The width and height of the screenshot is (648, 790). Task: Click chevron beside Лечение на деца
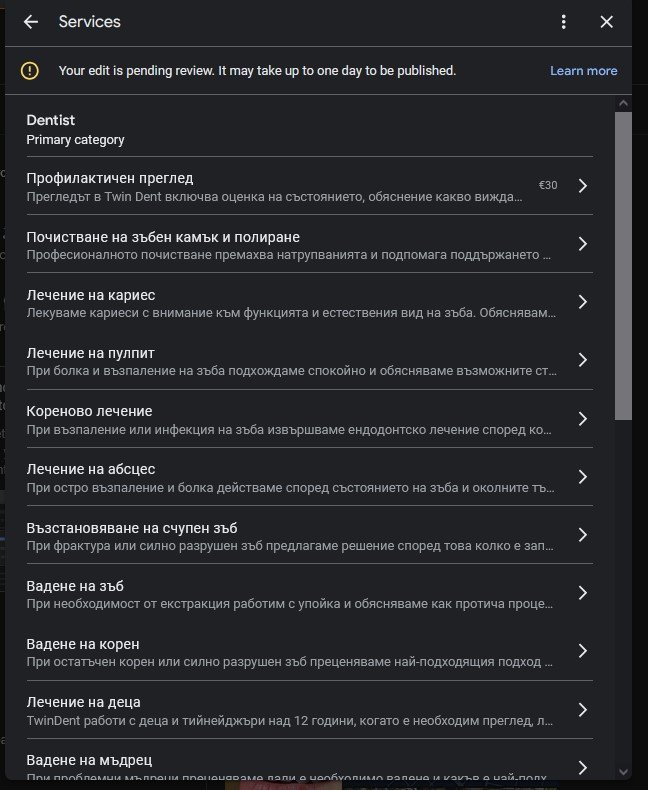click(x=582, y=709)
